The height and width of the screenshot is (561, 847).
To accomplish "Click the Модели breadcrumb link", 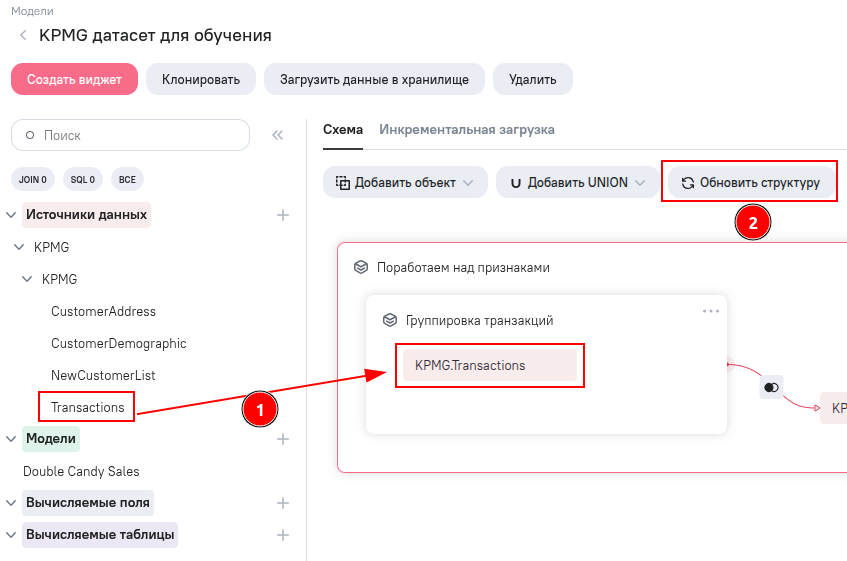I will [x=32, y=11].
